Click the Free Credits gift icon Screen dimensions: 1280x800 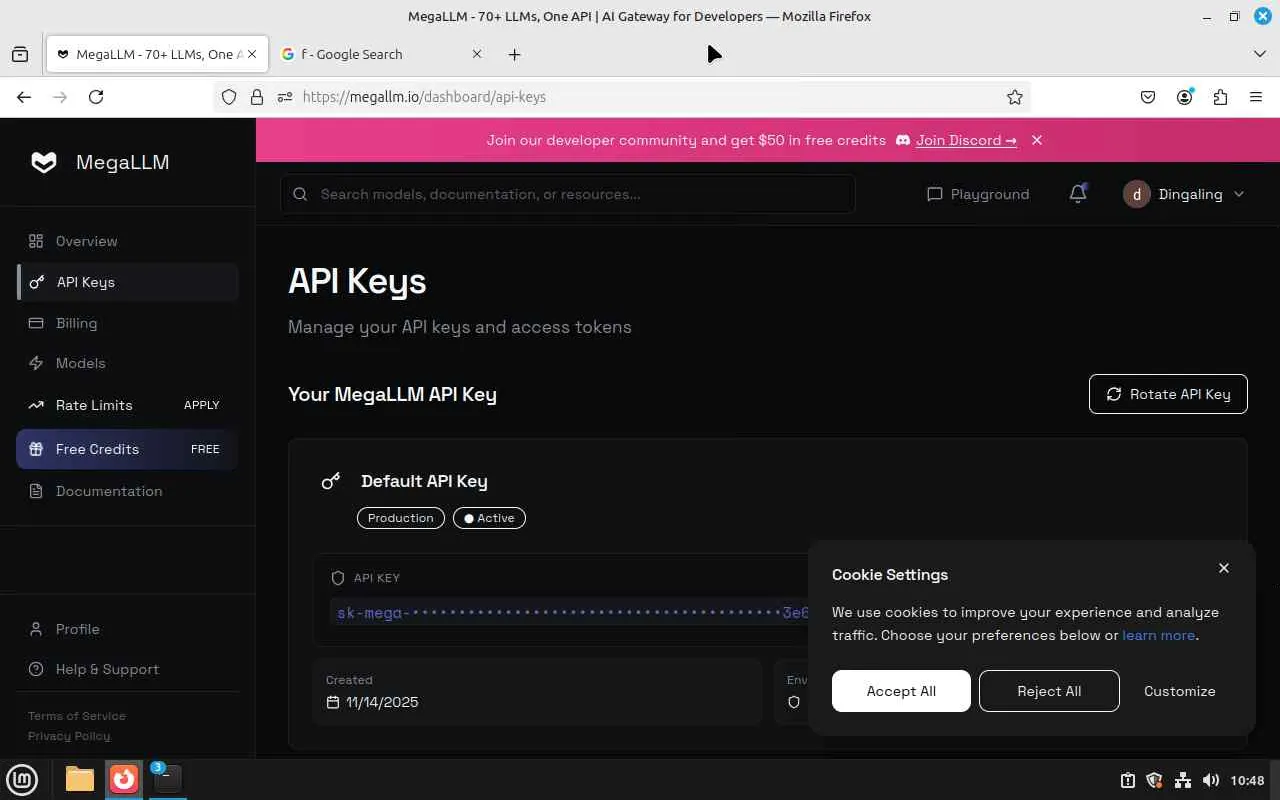[36, 449]
